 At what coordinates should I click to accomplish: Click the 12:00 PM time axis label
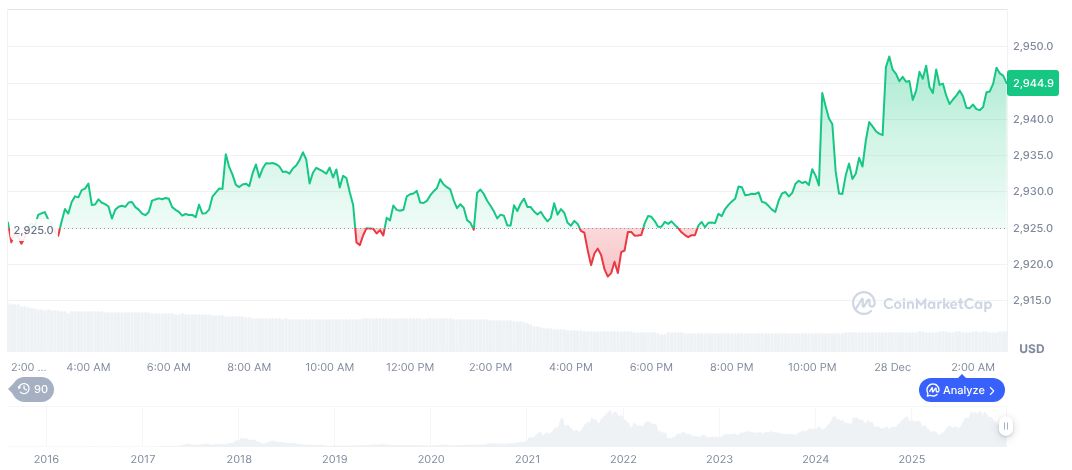point(410,367)
